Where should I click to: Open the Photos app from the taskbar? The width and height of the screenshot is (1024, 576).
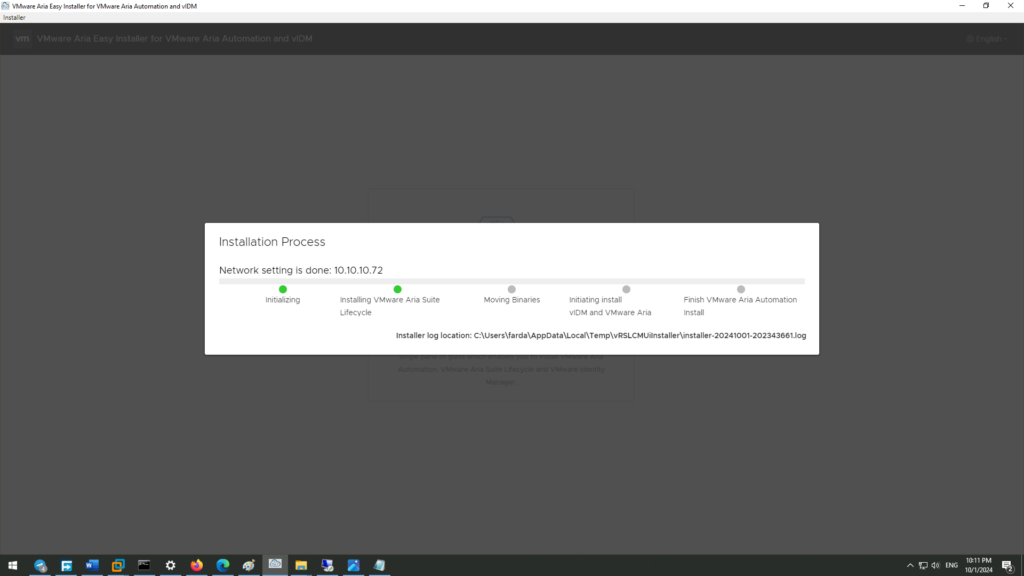pos(353,566)
